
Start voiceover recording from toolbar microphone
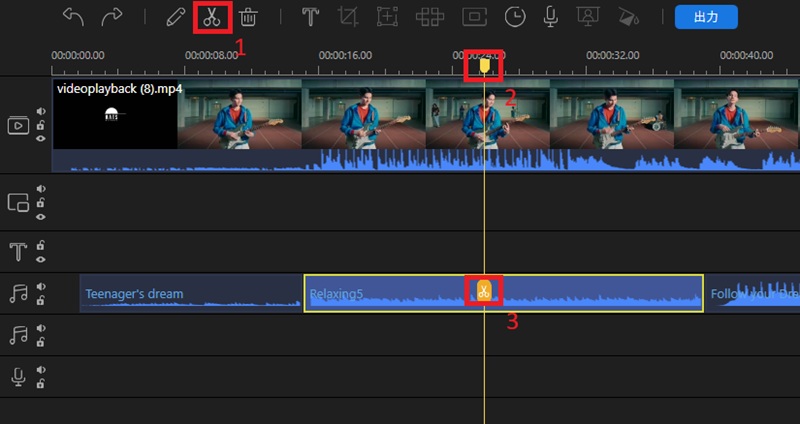tap(550, 17)
